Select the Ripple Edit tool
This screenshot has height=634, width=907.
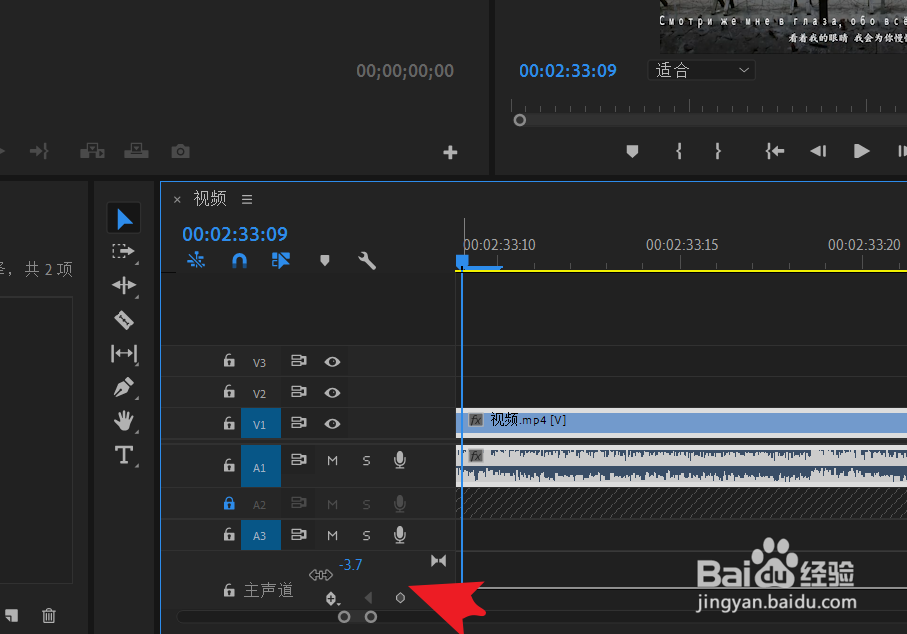124,285
